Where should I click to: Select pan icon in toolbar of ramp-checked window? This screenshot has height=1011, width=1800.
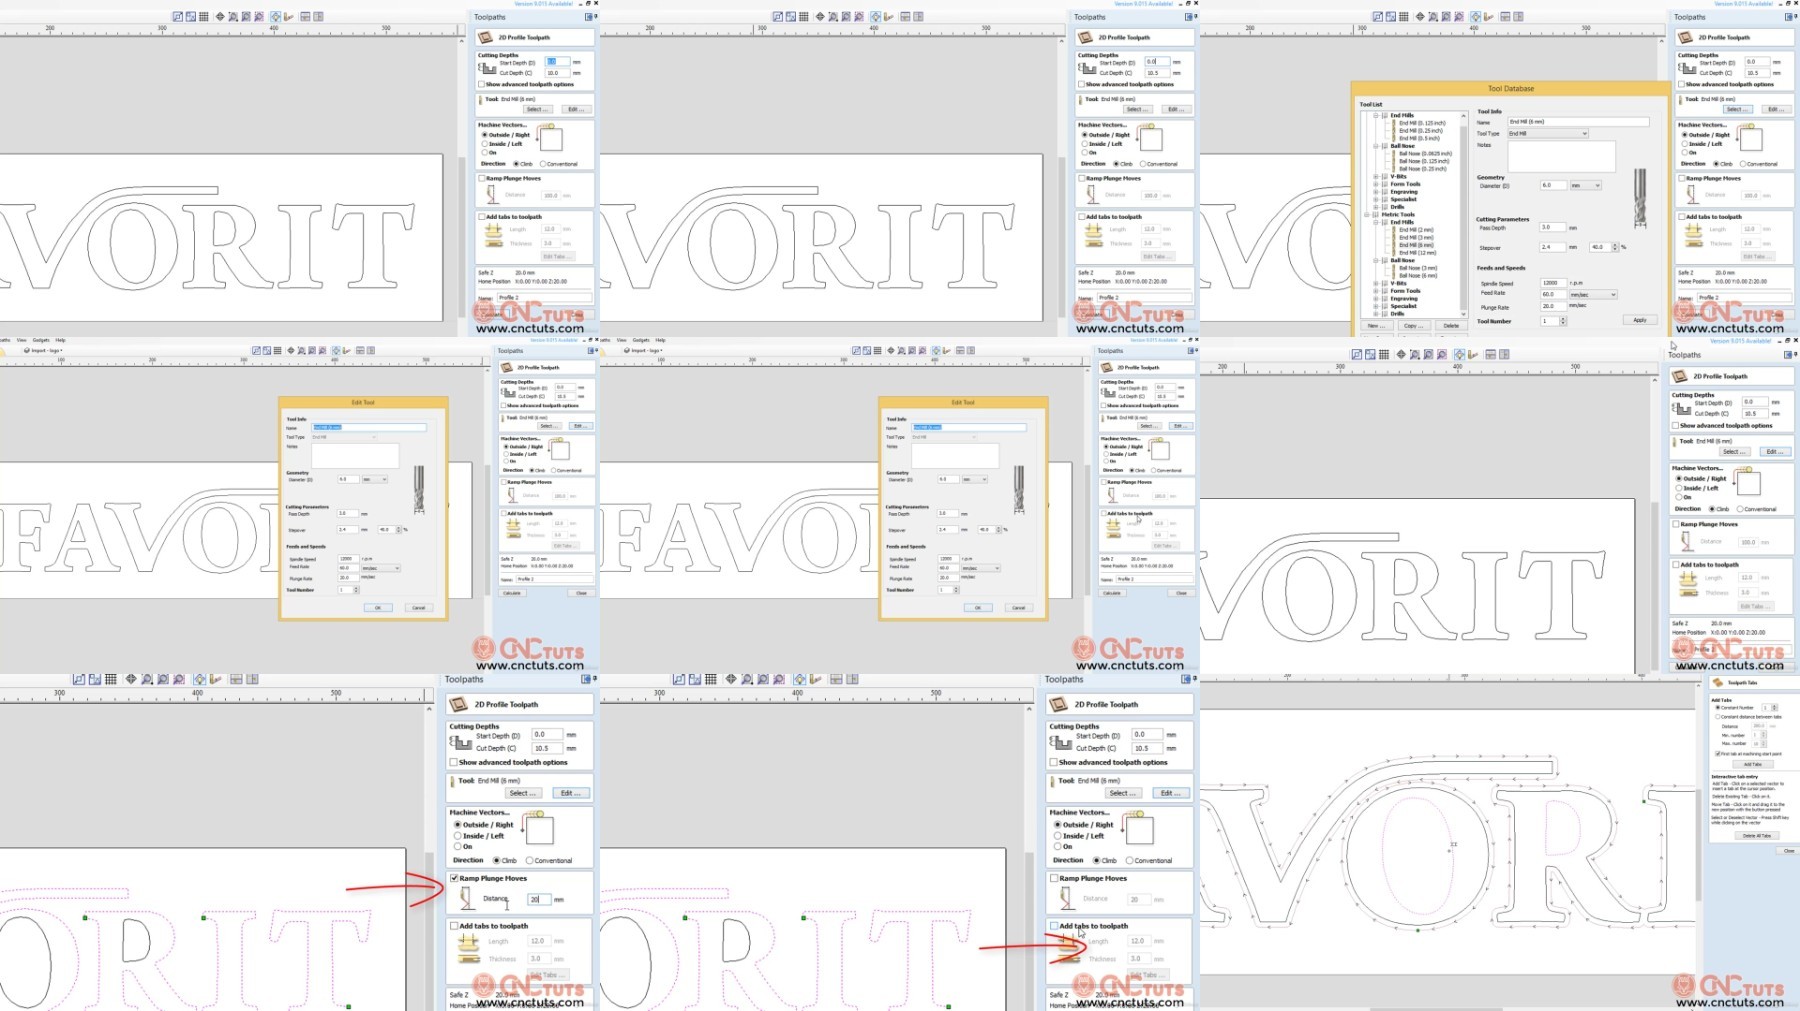[x=131, y=680]
